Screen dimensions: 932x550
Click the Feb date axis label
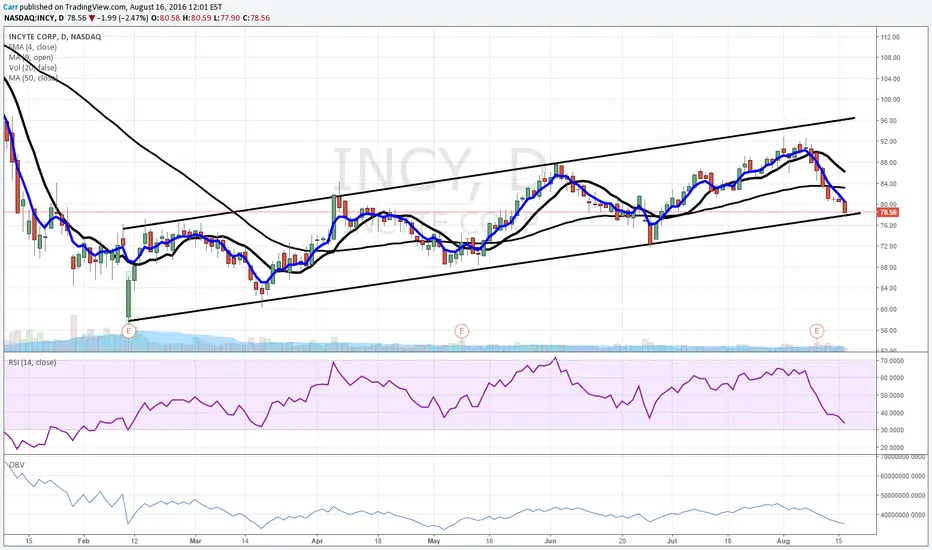click(83, 541)
